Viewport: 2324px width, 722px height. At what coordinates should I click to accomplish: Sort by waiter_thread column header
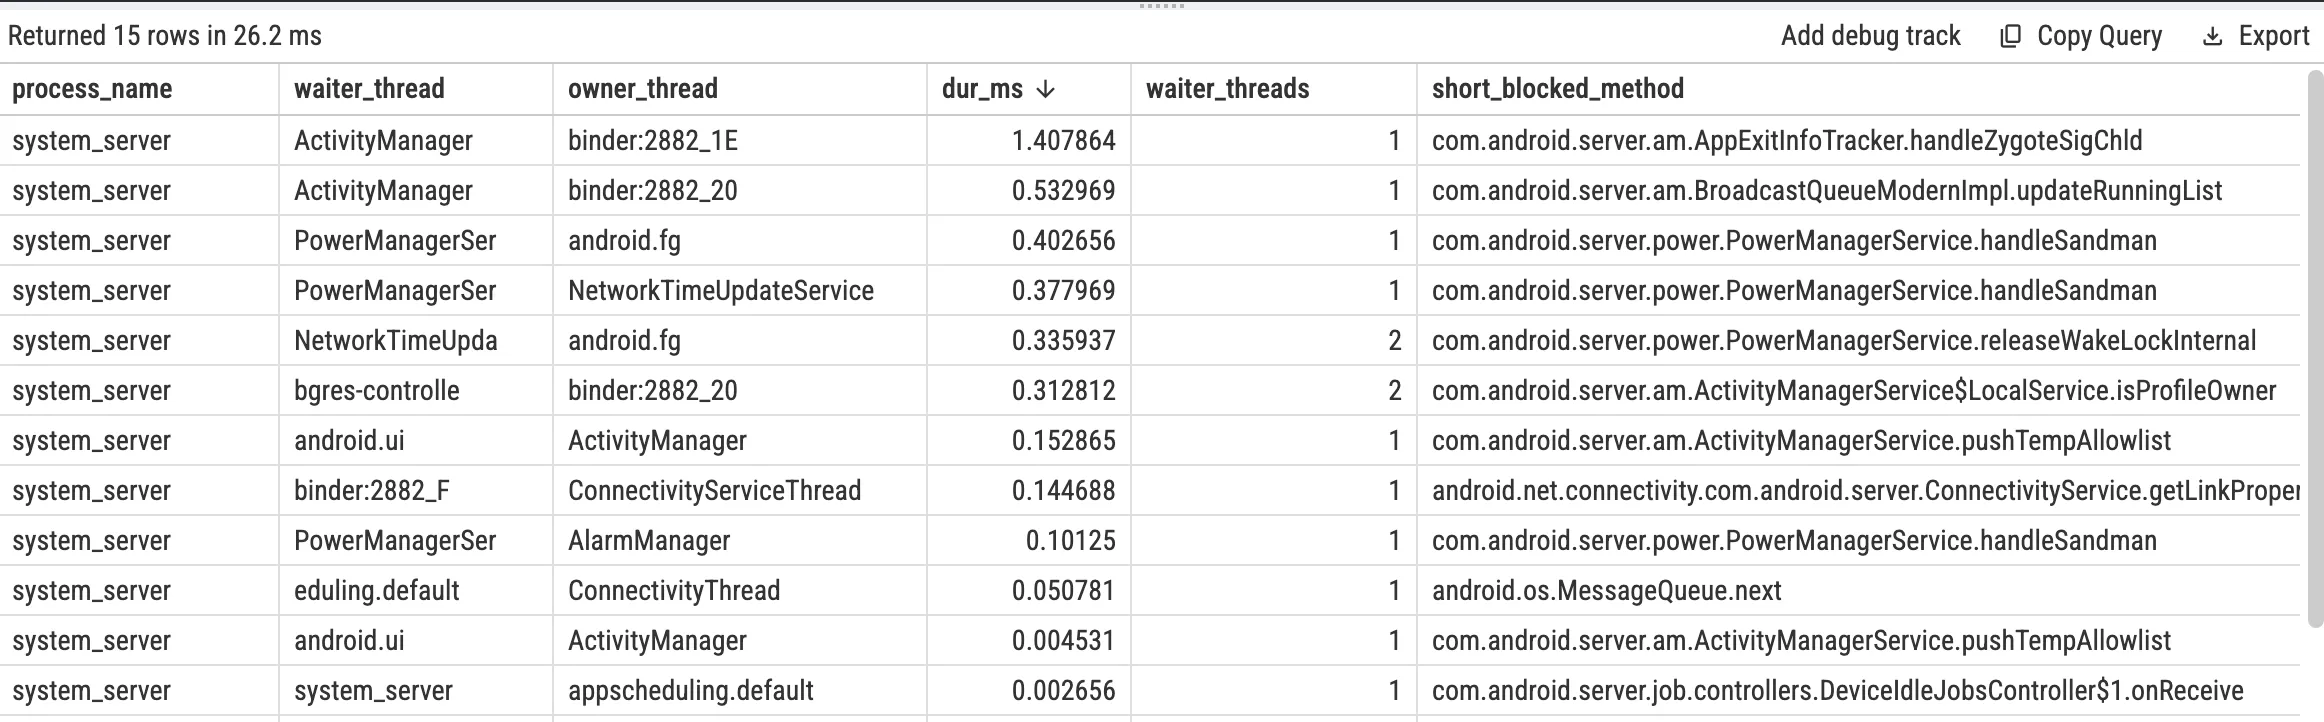click(369, 89)
